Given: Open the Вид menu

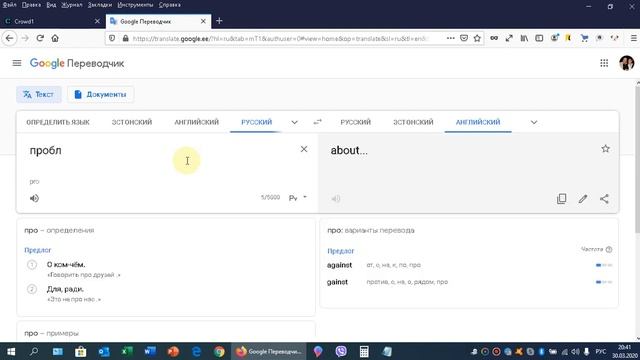Looking at the screenshot, I should (51, 5).
